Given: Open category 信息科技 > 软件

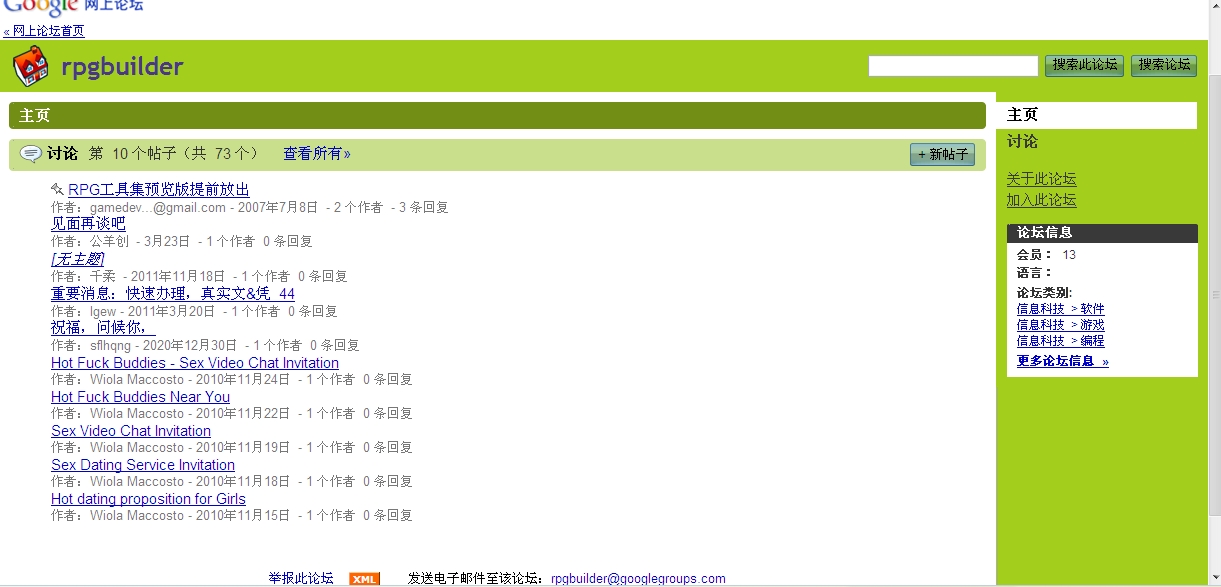Looking at the screenshot, I should (1061, 309).
